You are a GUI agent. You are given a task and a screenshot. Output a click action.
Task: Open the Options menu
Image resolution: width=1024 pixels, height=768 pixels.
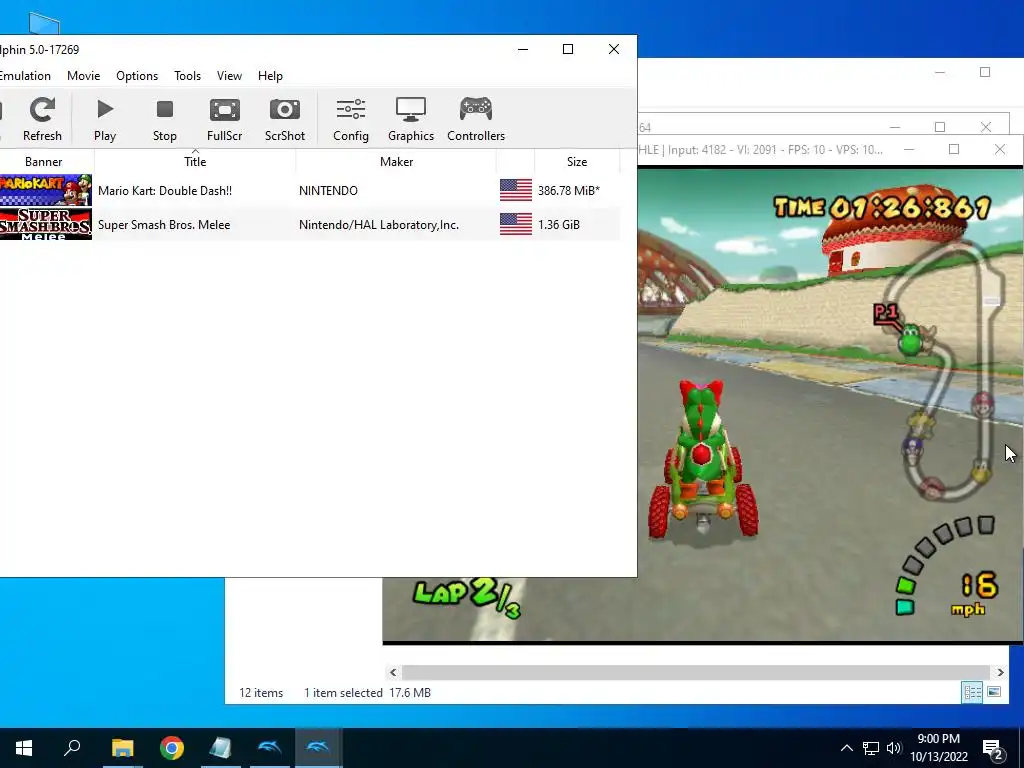137,76
